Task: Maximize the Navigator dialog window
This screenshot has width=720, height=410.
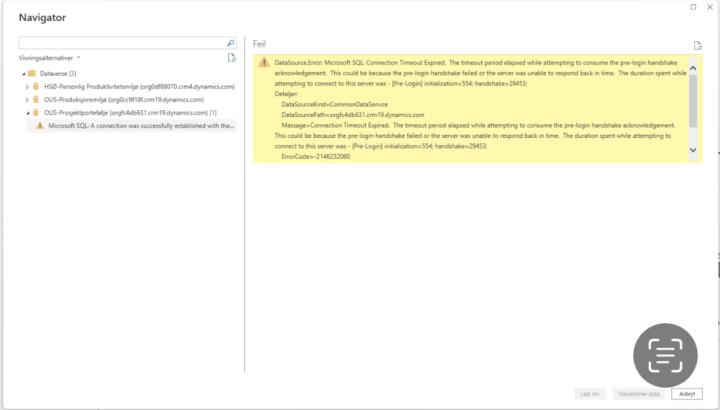Action: point(693,7)
